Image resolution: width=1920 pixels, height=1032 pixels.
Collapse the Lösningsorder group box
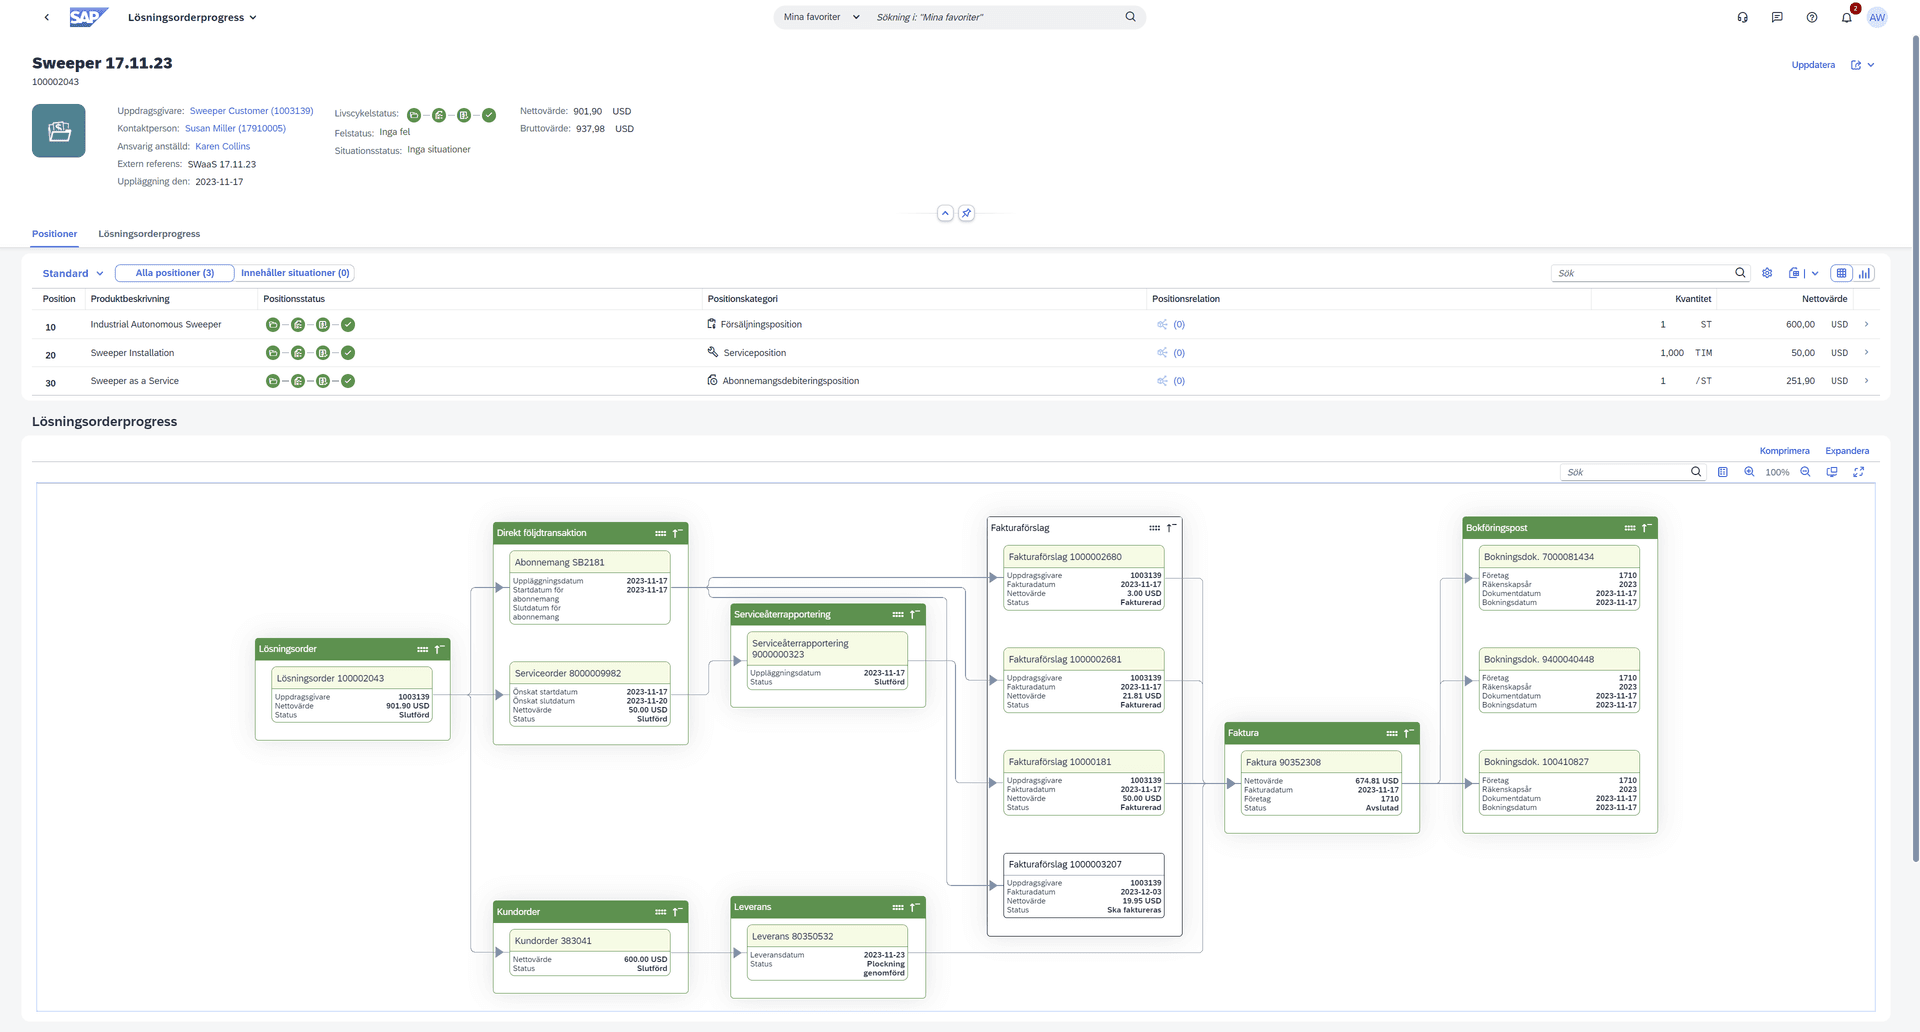point(439,649)
